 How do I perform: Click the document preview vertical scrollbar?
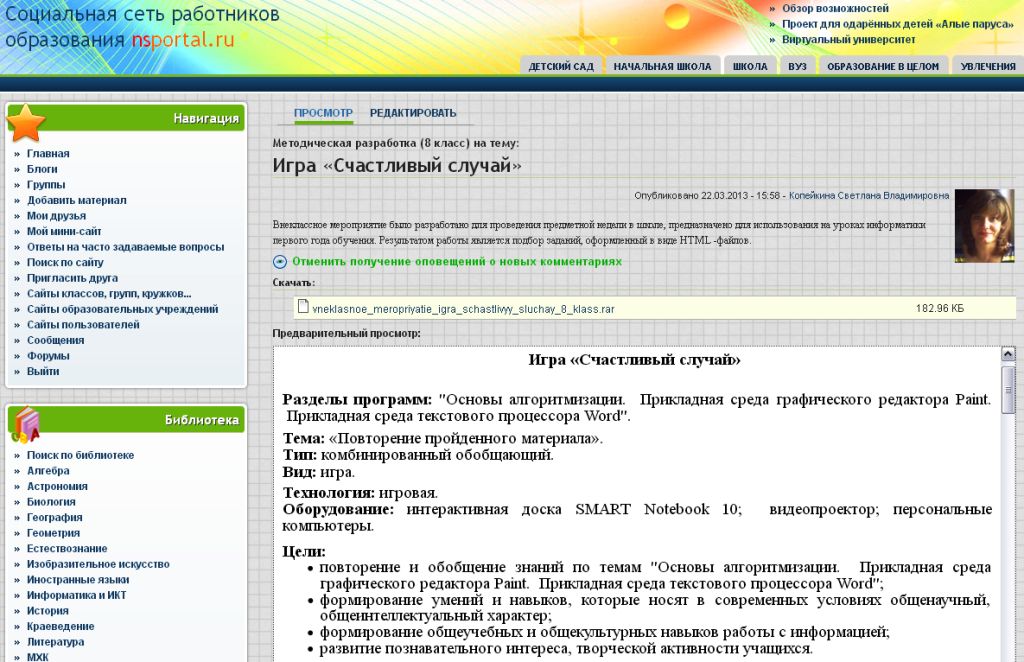(x=1008, y=500)
